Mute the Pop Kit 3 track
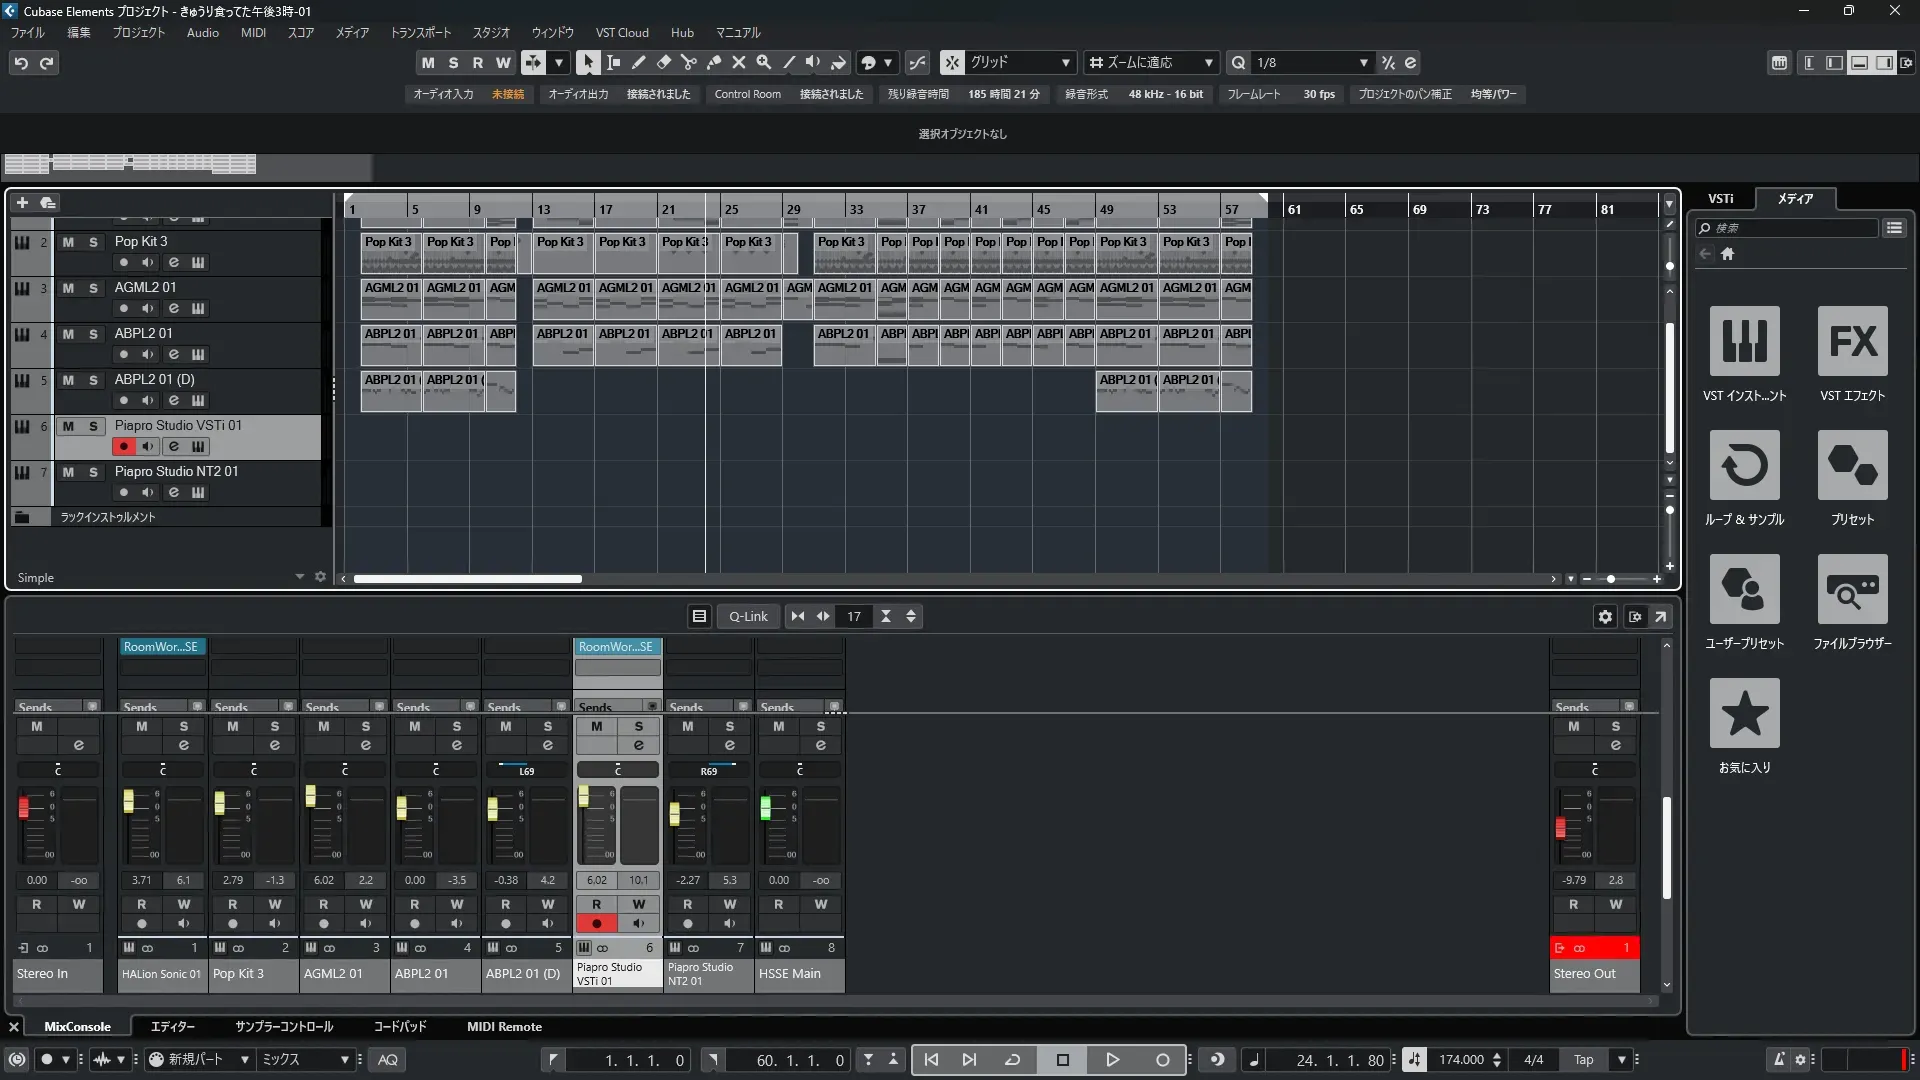1920x1080 pixels. [x=68, y=242]
